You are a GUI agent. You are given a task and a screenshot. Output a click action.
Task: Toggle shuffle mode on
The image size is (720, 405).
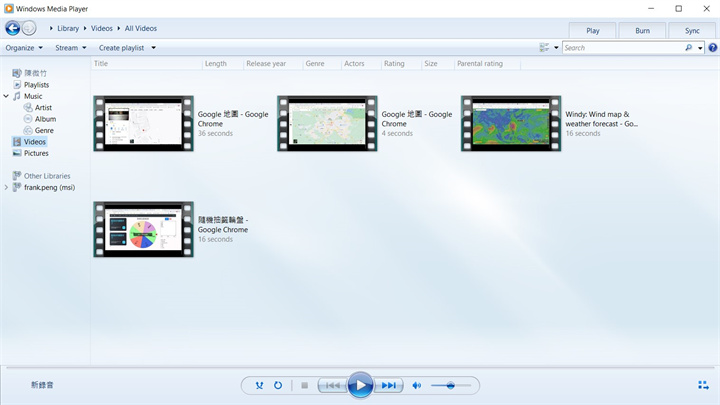[x=259, y=385]
